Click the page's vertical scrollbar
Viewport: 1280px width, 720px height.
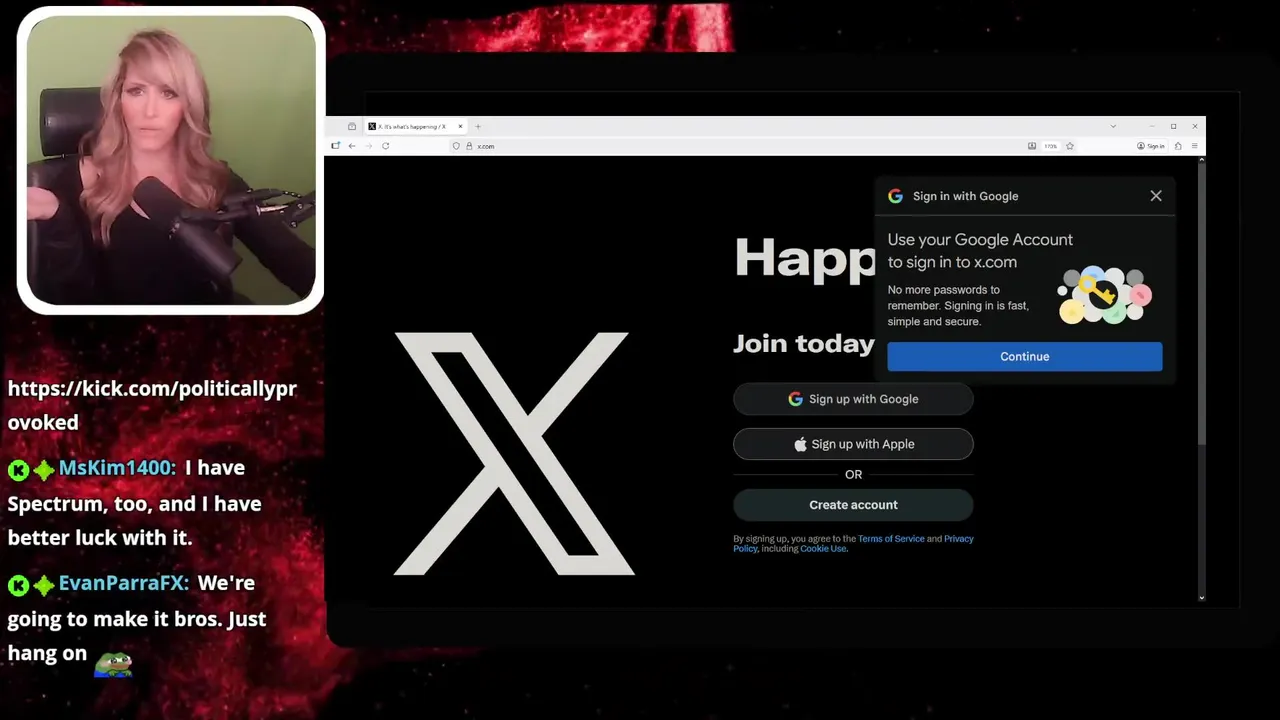(1201, 305)
